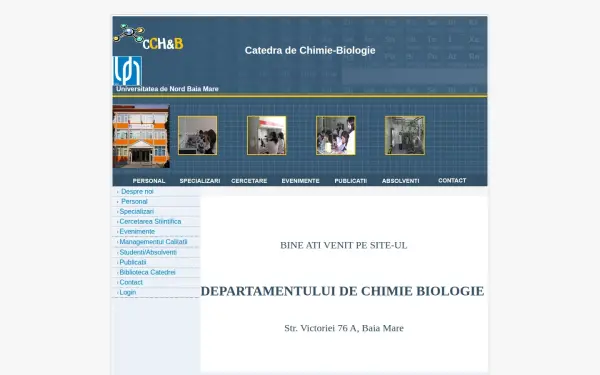
Task: Open the third photo of students in lab coats
Action: (336, 135)
